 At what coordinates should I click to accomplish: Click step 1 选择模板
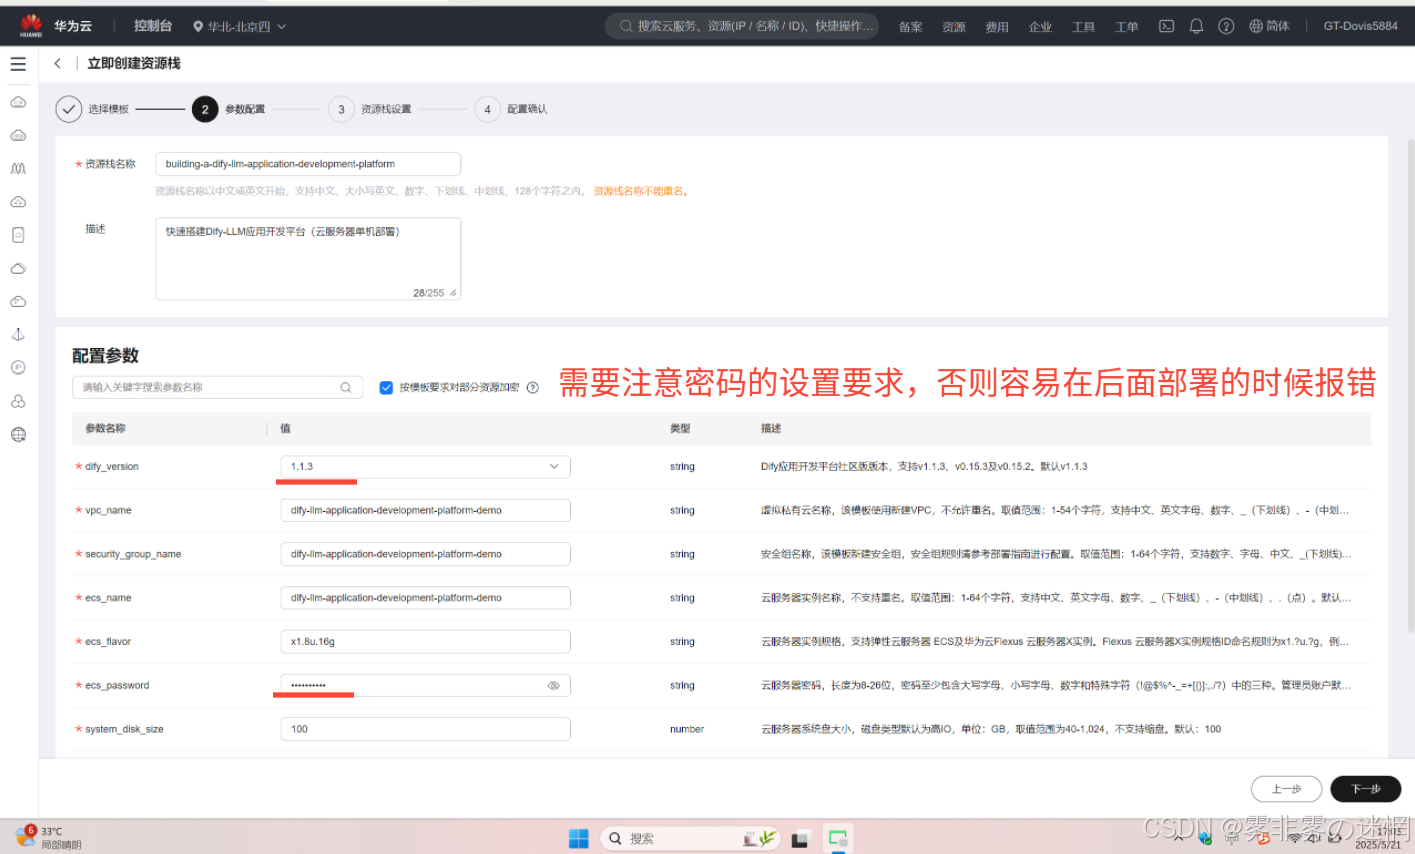pyautogui.click(x=92, y=109)
